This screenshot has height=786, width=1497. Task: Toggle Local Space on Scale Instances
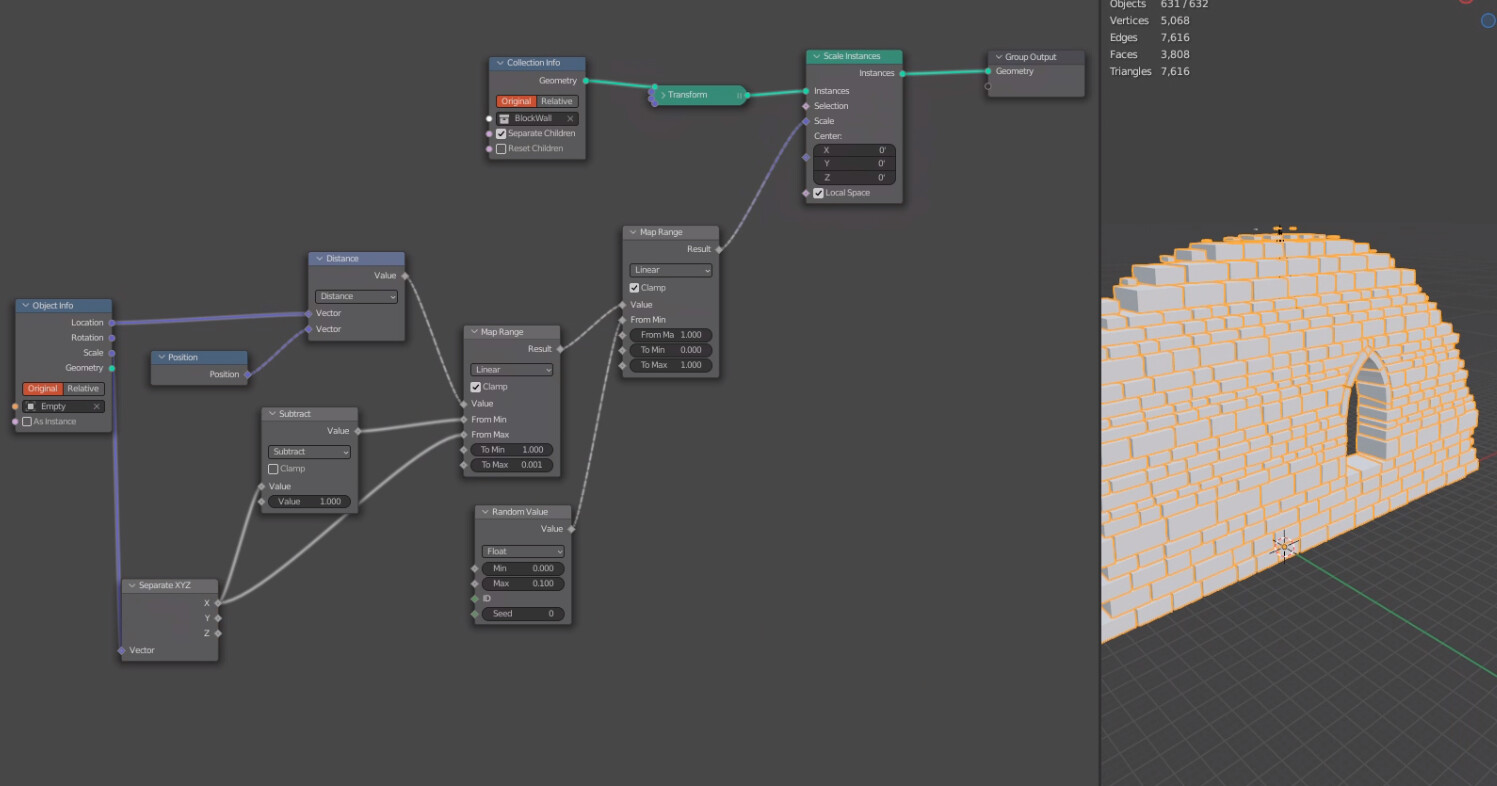tap(819, 193)
